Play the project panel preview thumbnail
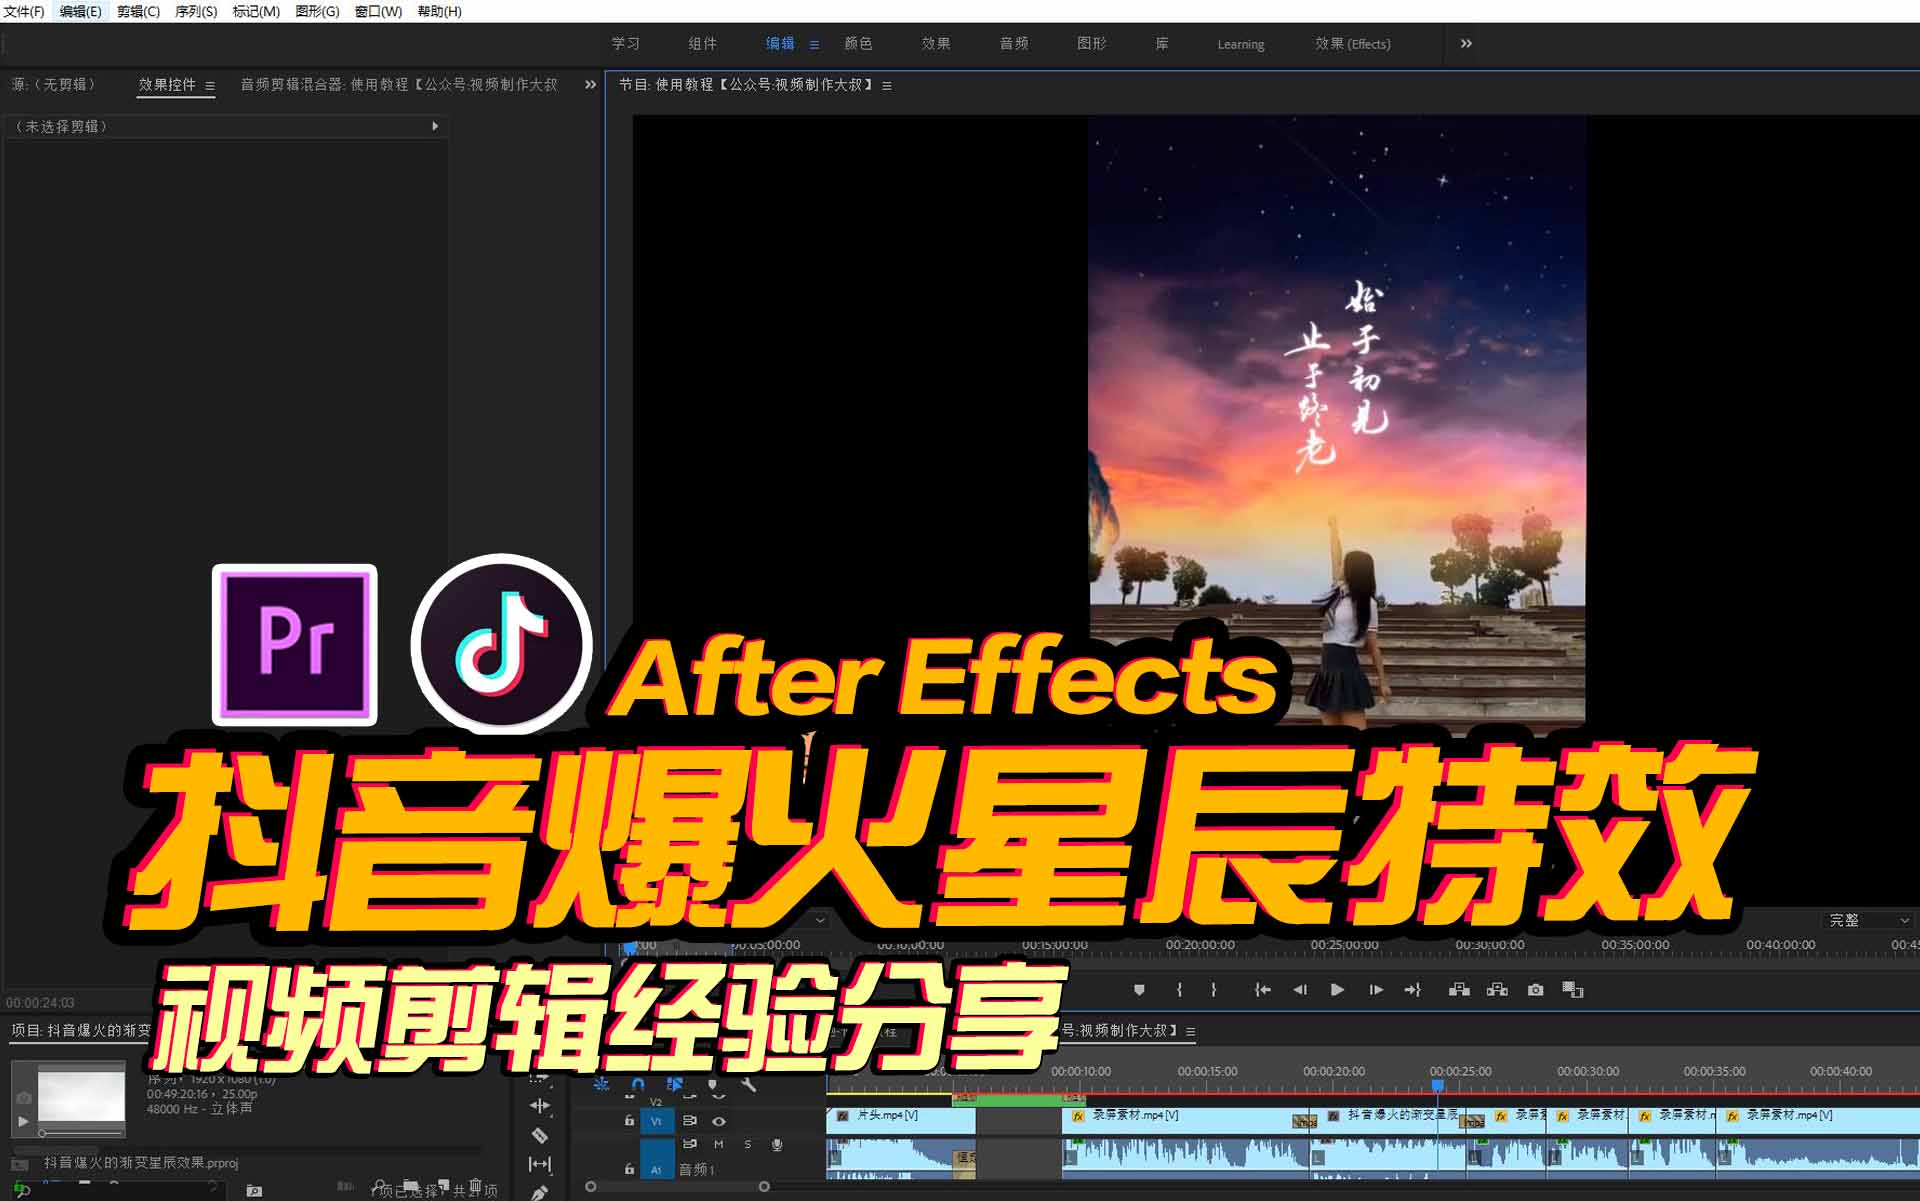This screenshot has width=1920, height=1201. click(24, 1121)
